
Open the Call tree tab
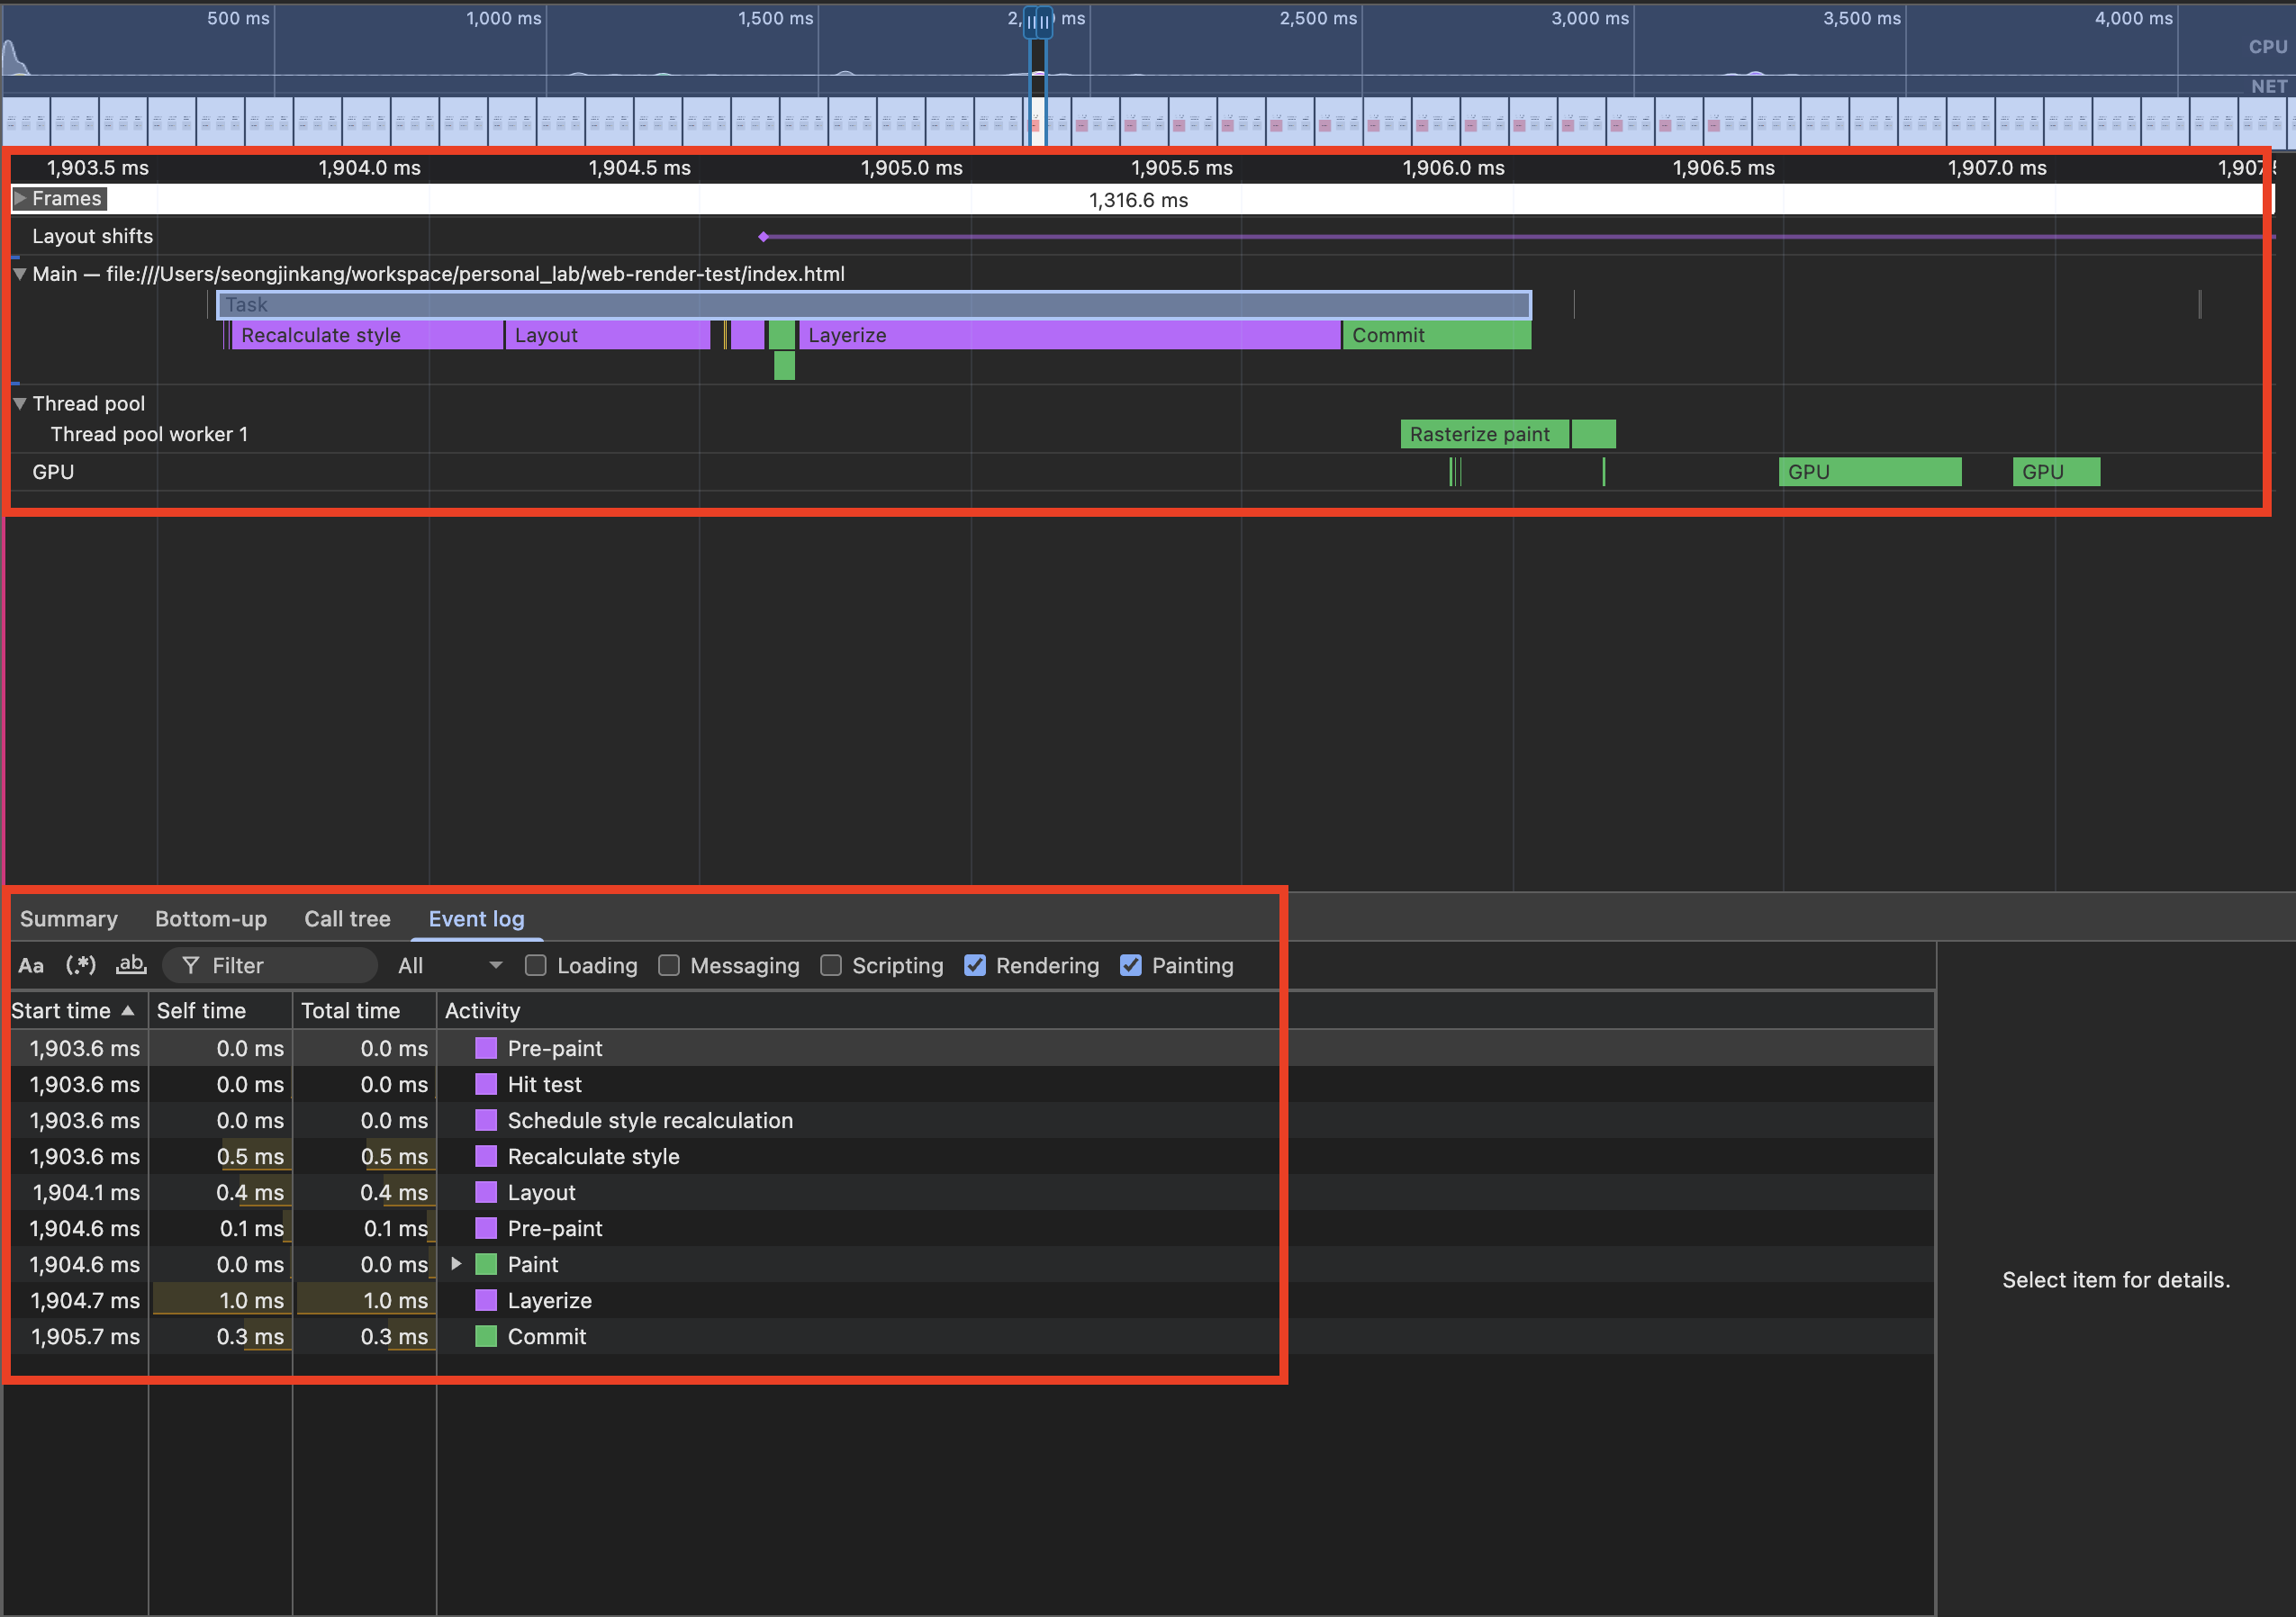(347, 919)
